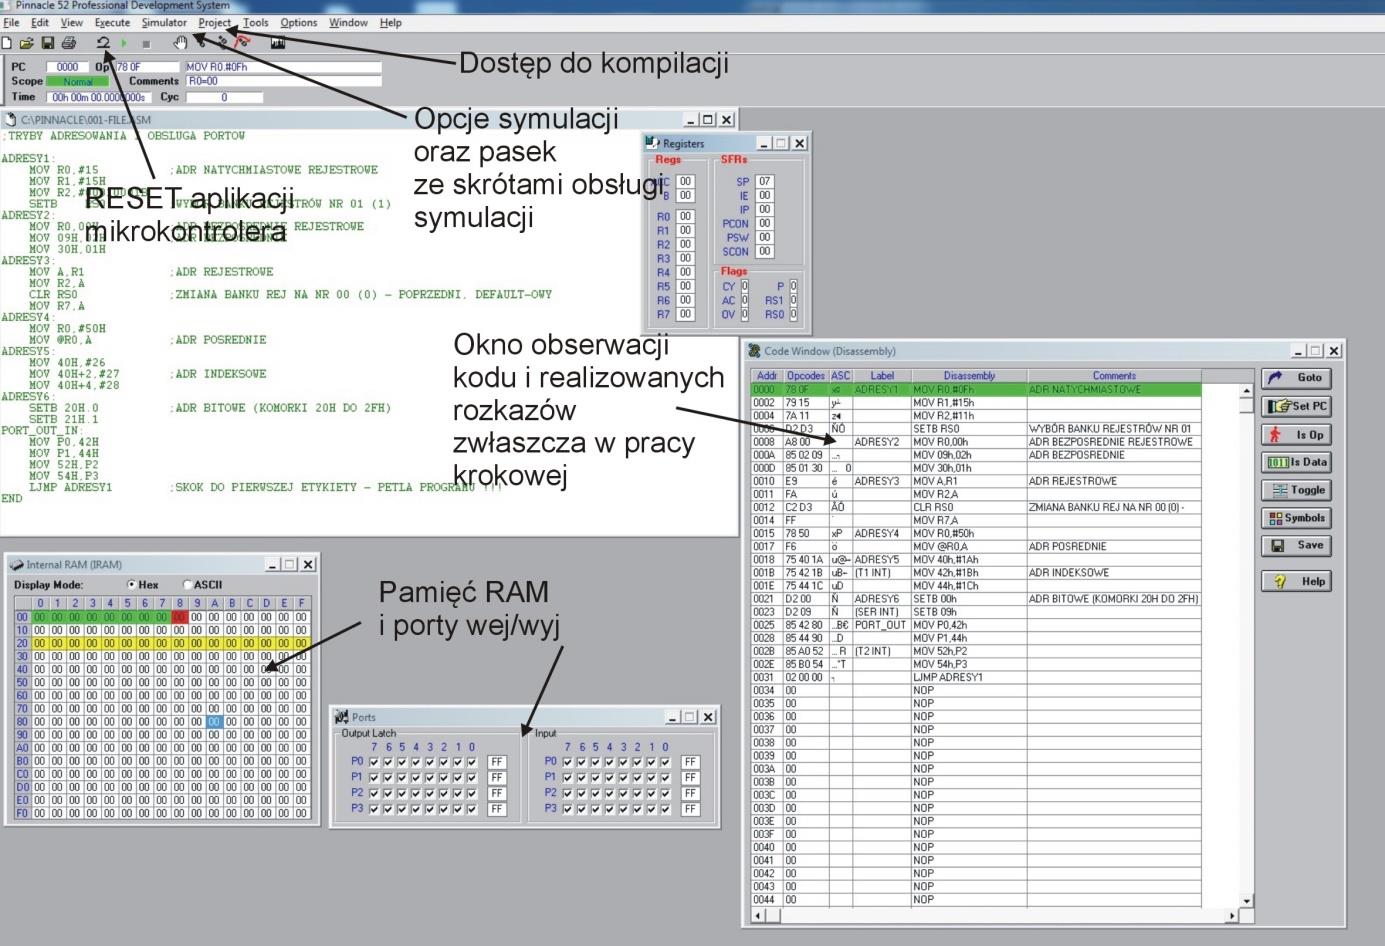Open the Tools menu
Viewport: 1385px width, 946px height.
tap(256, 22)
